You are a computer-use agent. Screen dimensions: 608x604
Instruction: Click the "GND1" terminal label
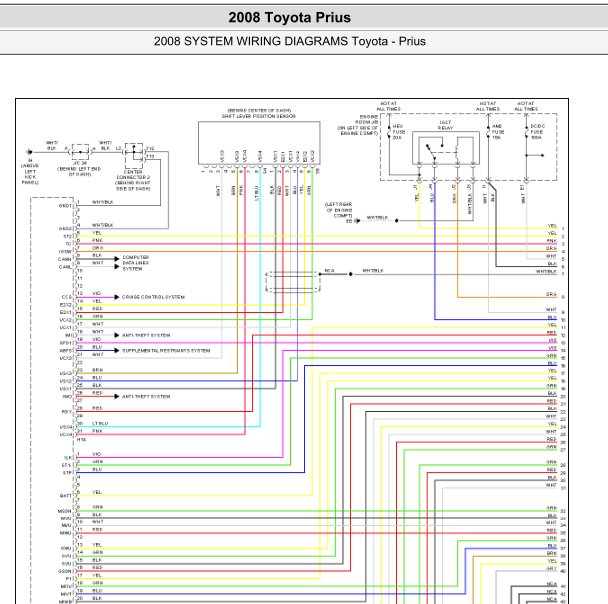[65, 206]
